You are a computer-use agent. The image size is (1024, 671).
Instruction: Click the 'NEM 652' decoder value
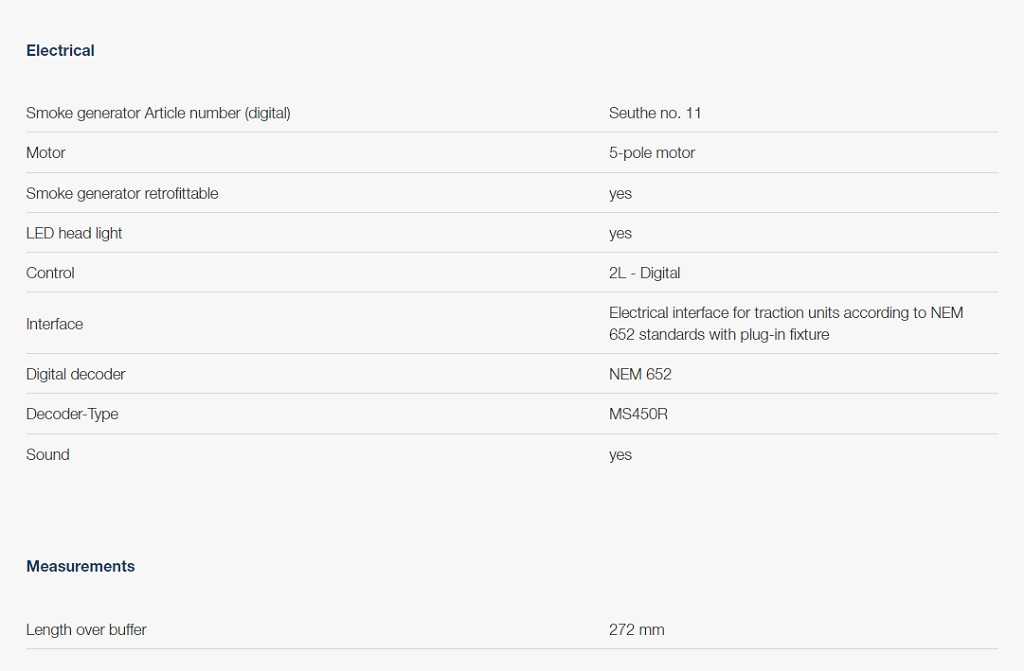tap(640, 374)
